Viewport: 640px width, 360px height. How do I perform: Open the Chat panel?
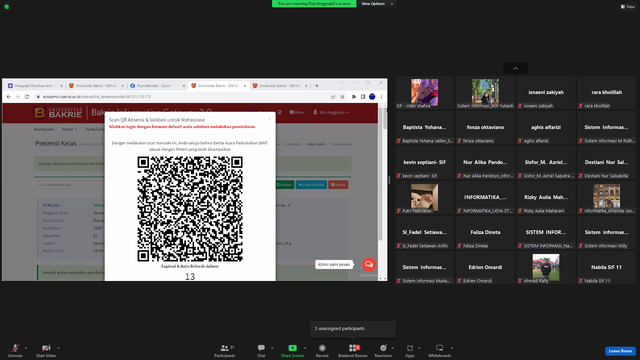tap(261, 350)
